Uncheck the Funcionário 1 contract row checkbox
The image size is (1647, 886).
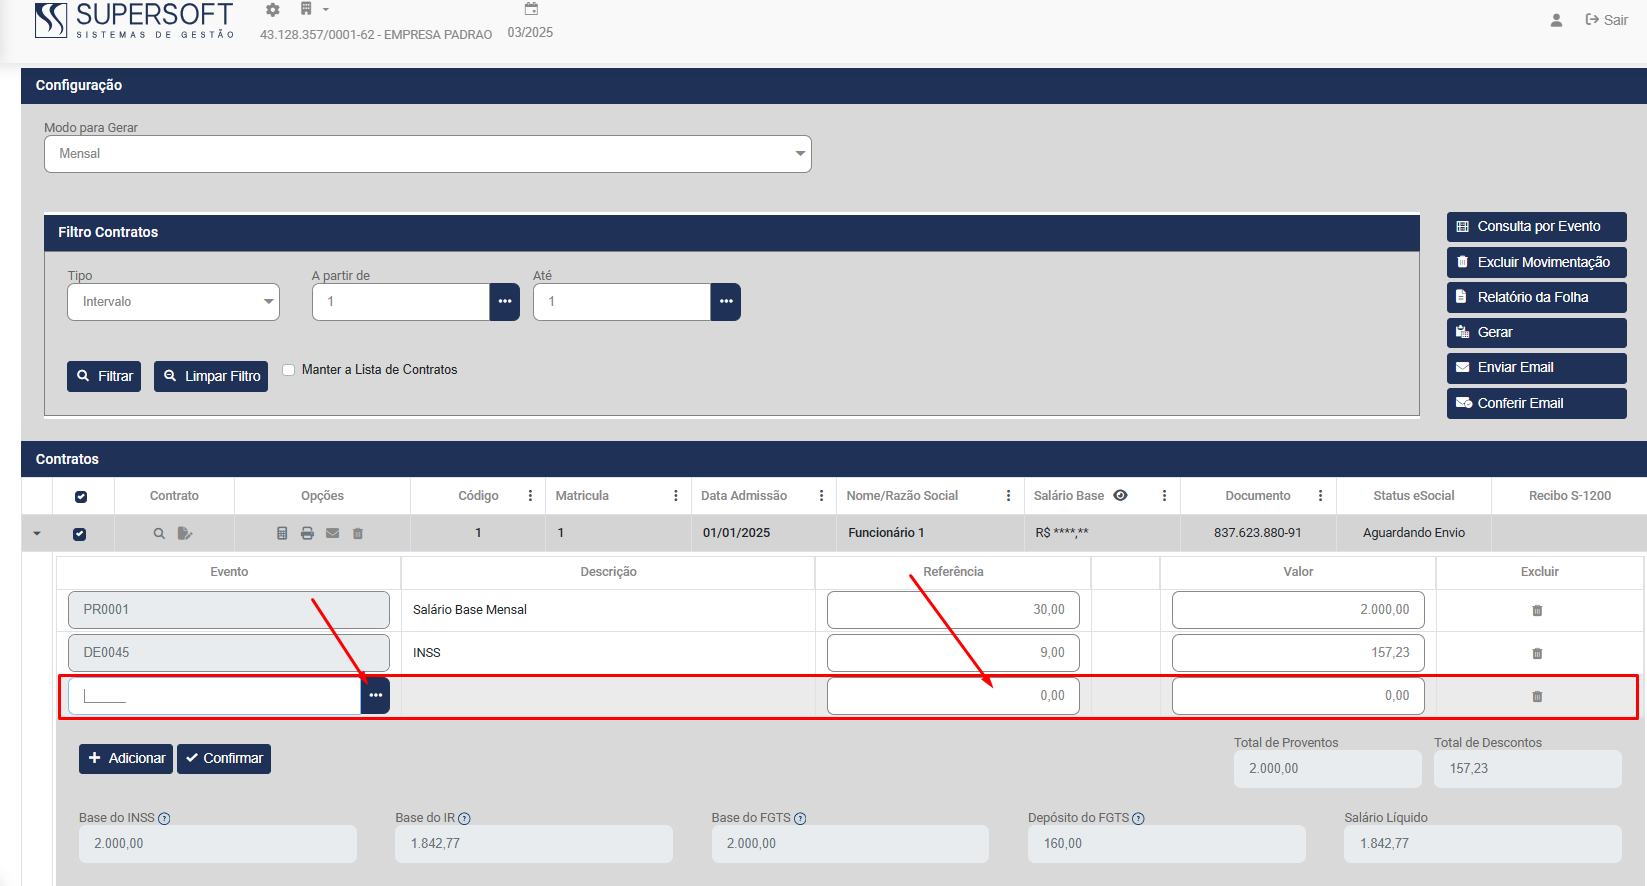(x=80, y=534)
